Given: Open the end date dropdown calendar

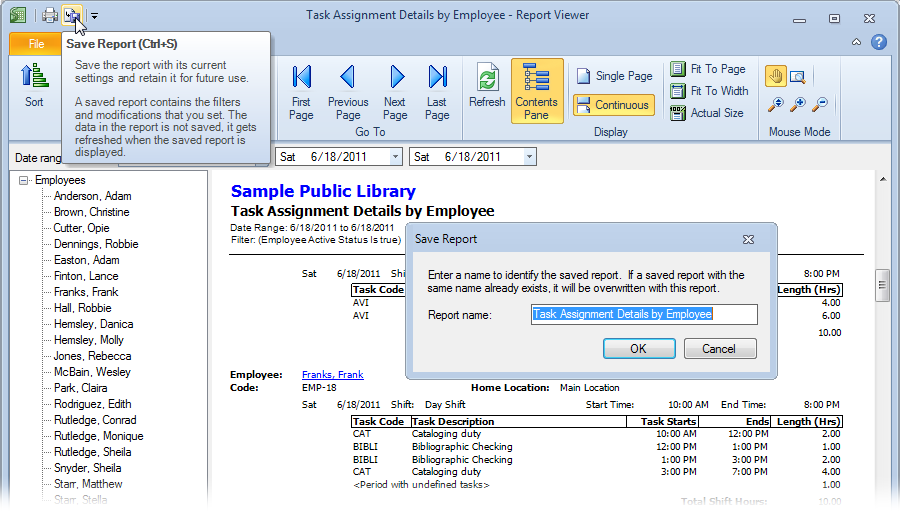Looking at the screenshot, I should 529,157.
